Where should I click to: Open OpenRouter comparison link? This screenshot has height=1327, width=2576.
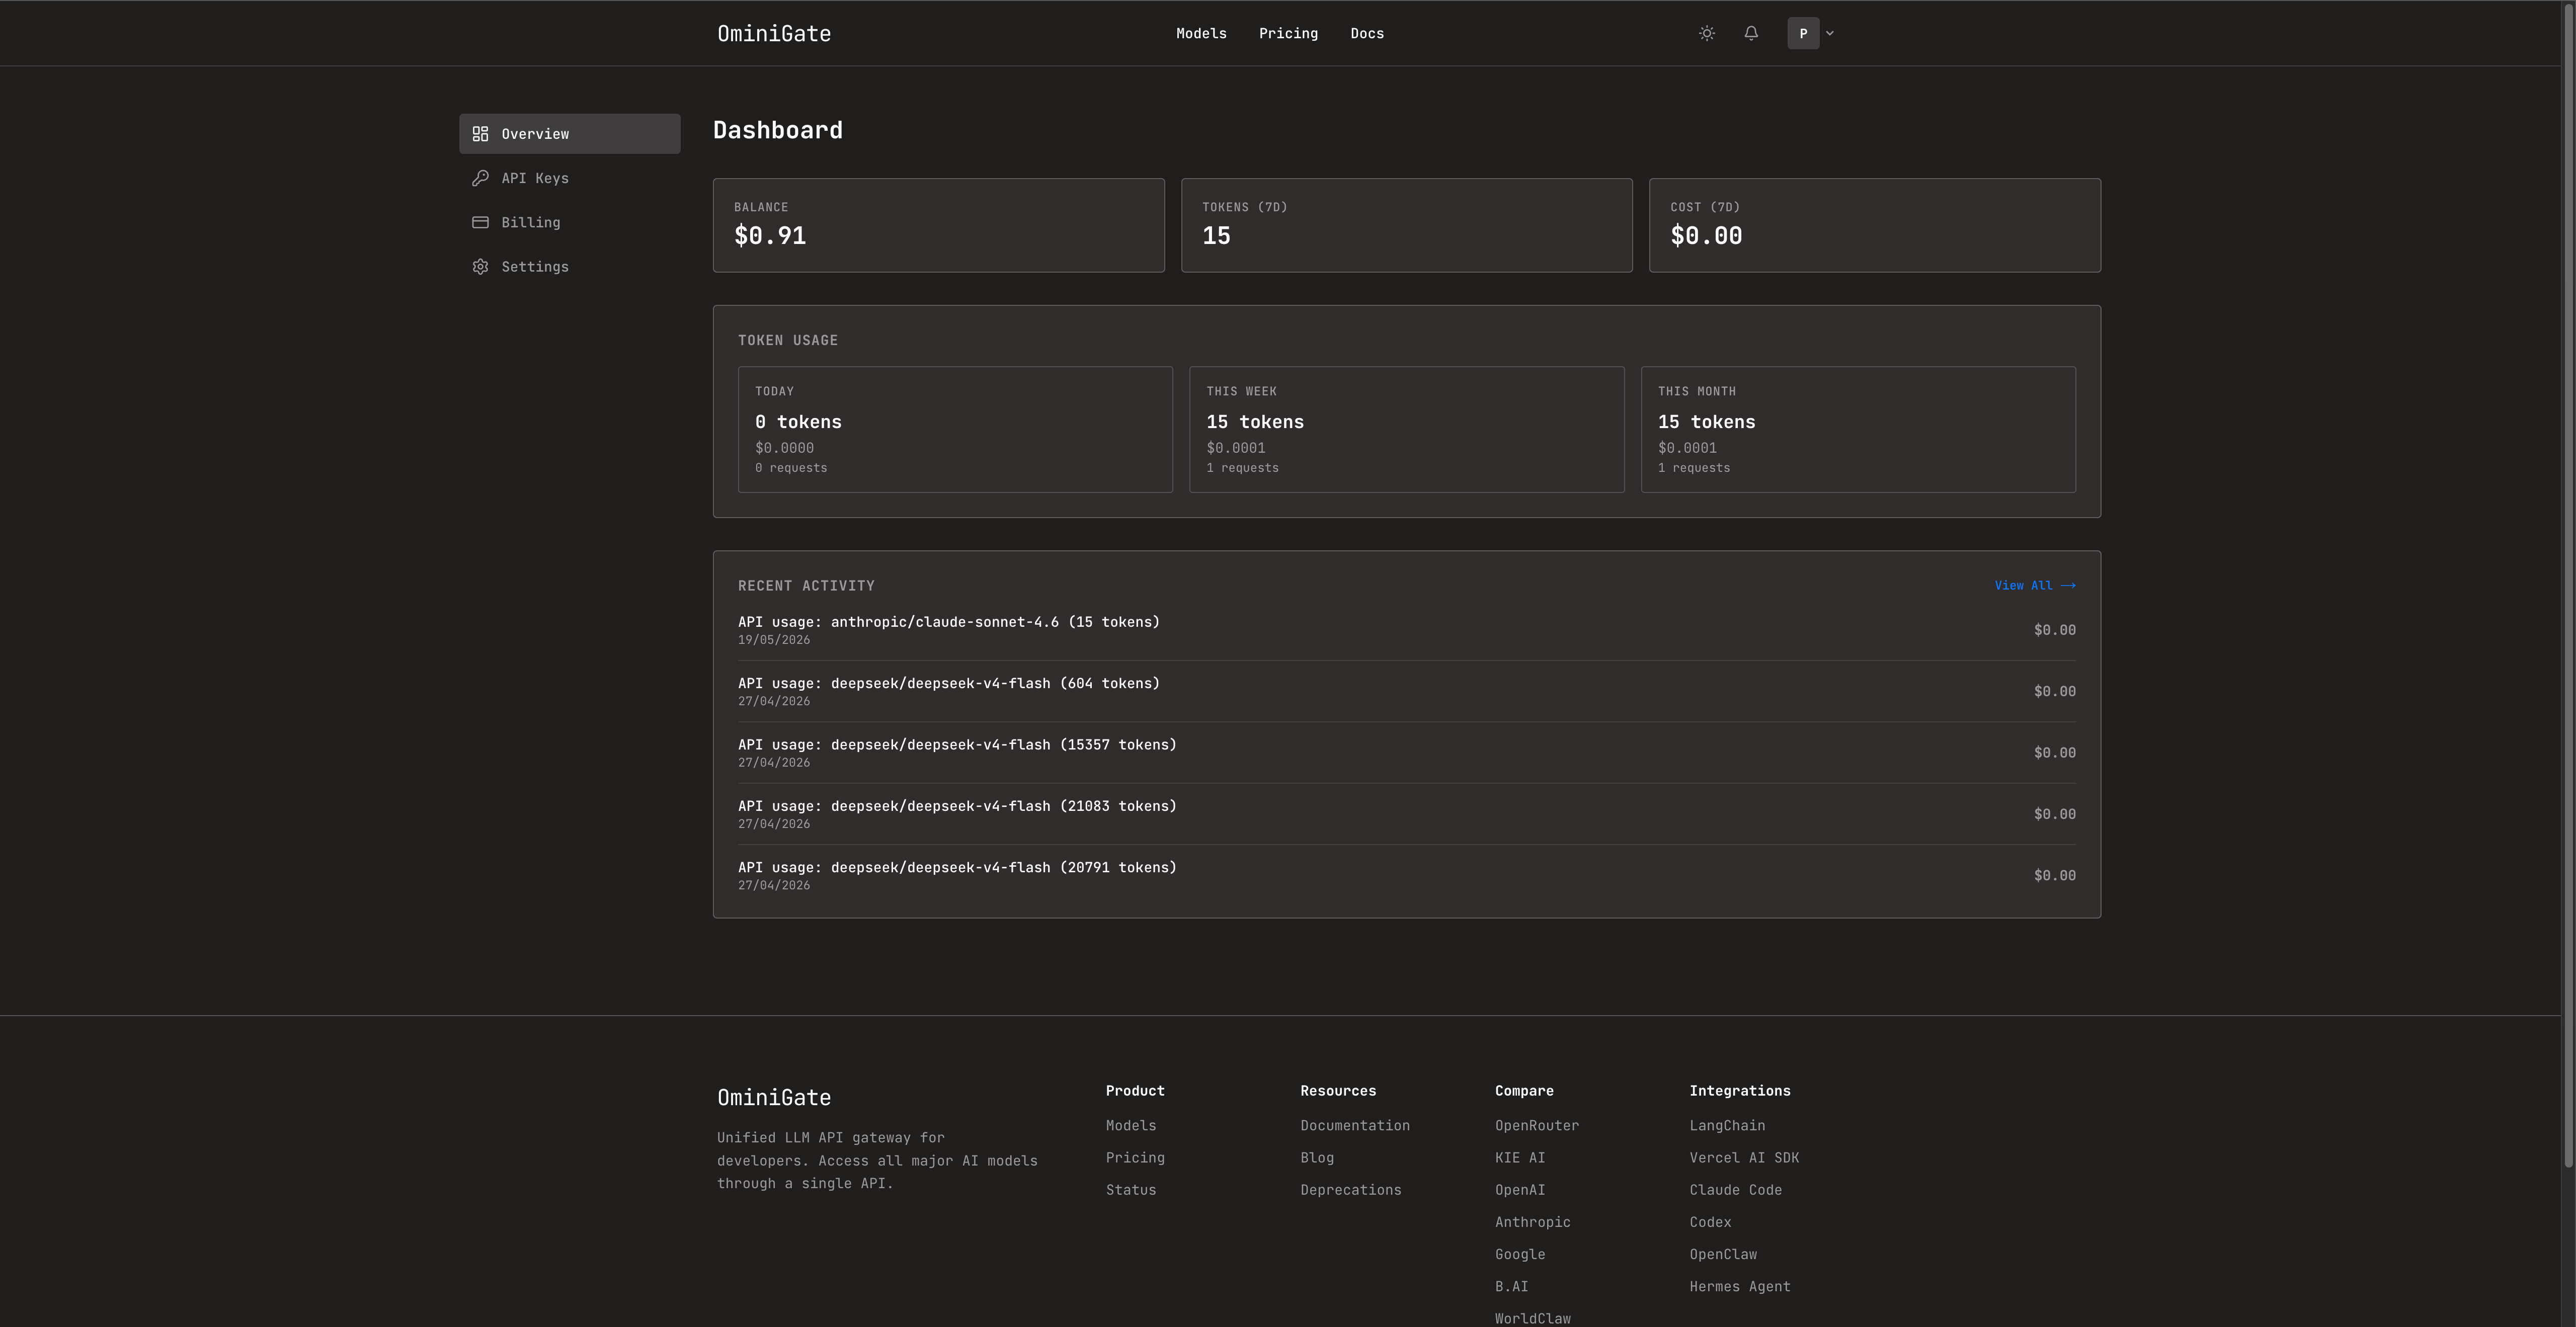pyautogui.click(x=1537, y=1126)
